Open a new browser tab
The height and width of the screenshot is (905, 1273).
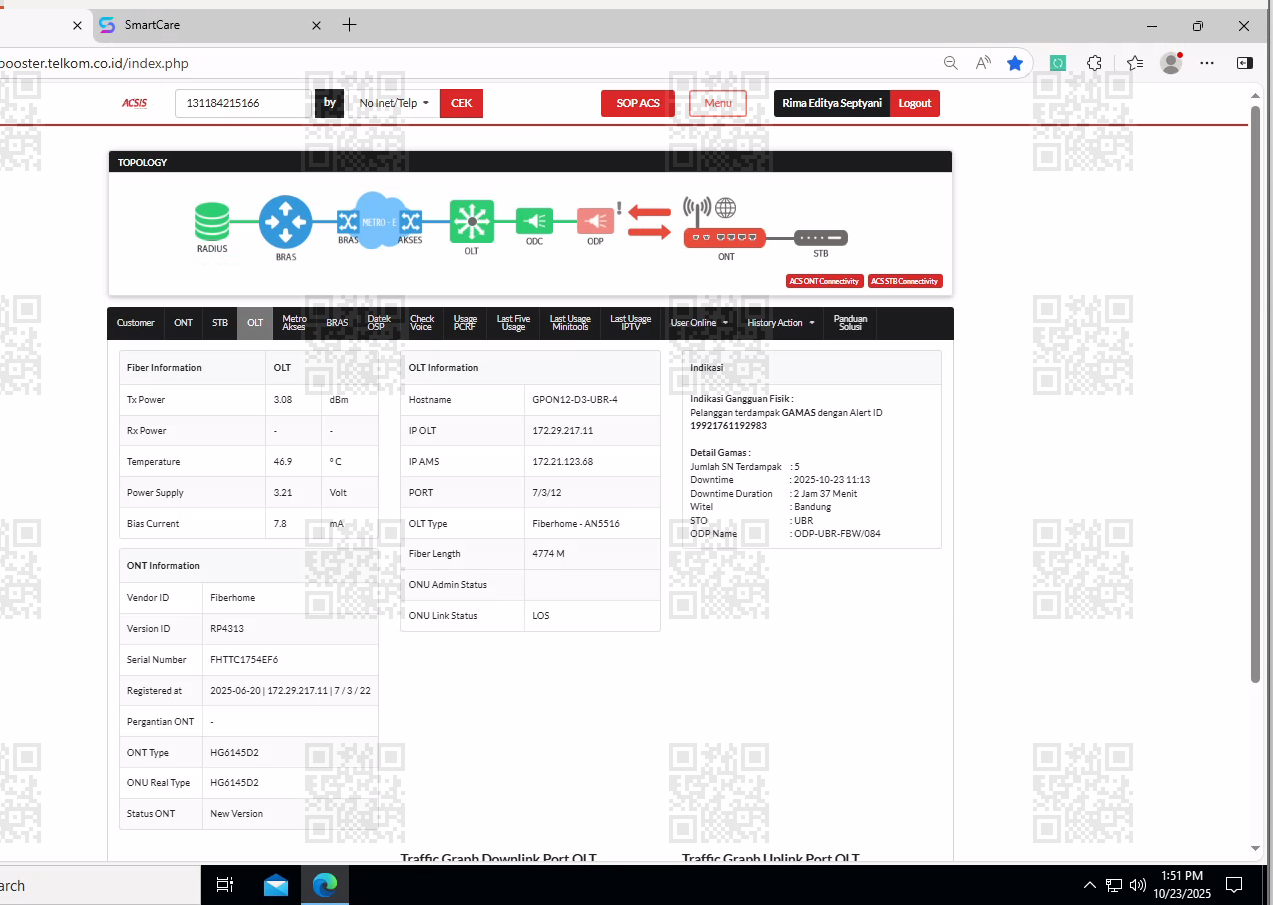click(349, 25)
